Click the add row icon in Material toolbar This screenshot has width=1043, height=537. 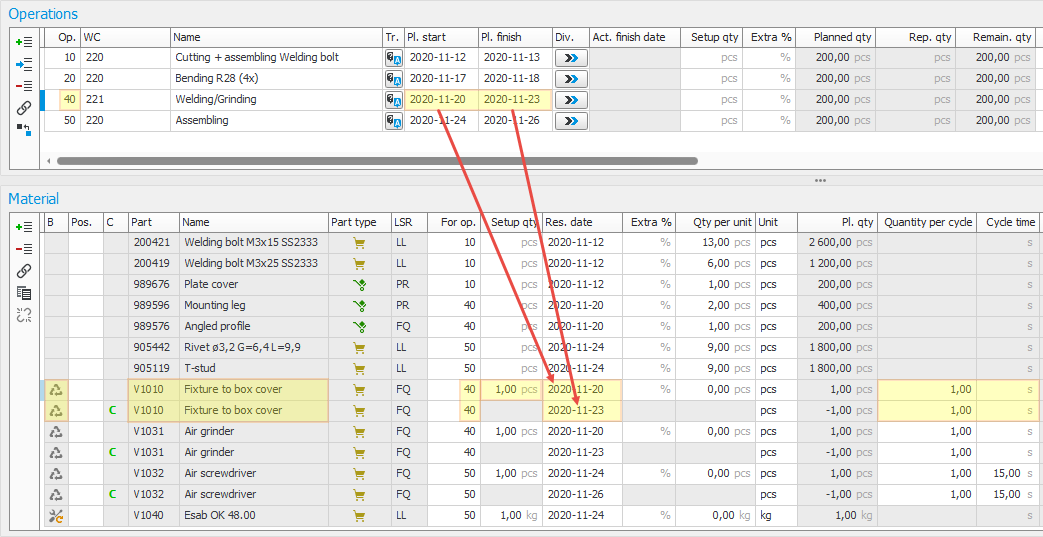tap(25, 227)
